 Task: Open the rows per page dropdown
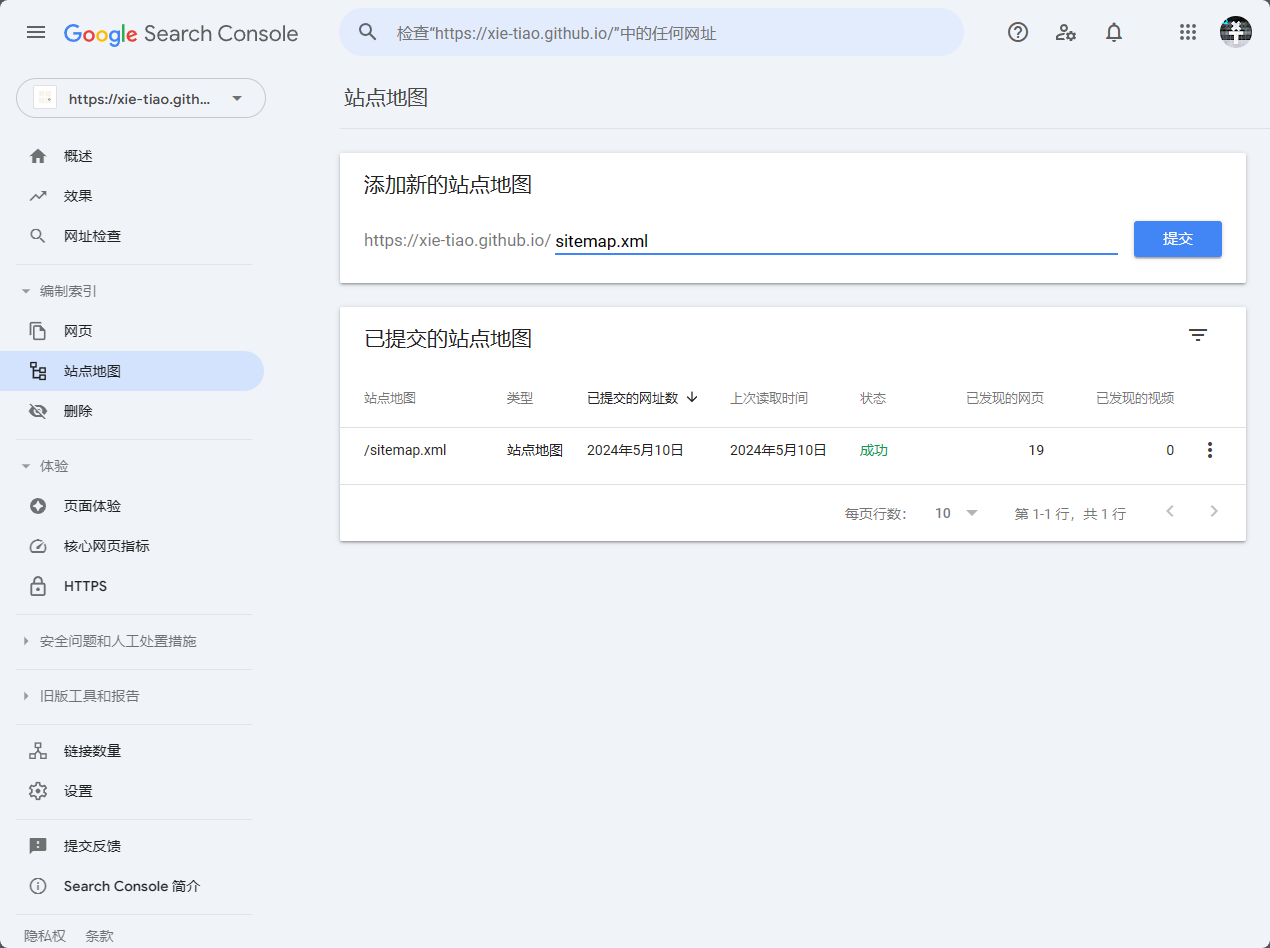956,513
